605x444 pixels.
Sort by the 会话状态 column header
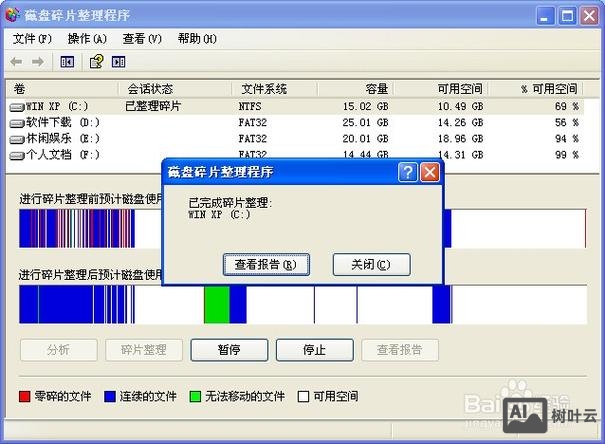tap(174, 89)
